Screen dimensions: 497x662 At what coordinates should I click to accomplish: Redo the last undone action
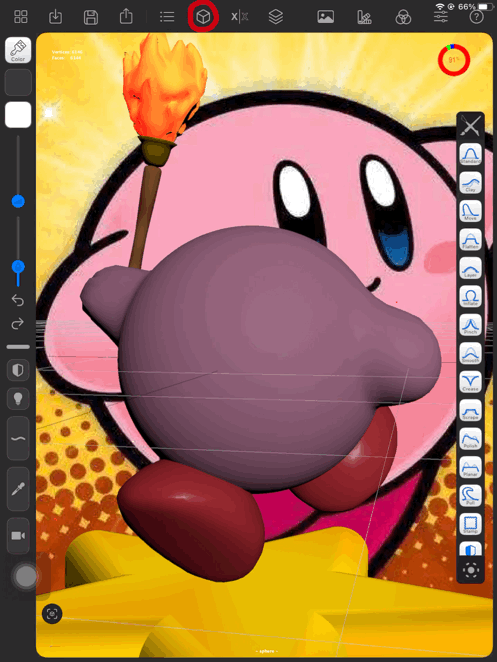tap(18, 324)
